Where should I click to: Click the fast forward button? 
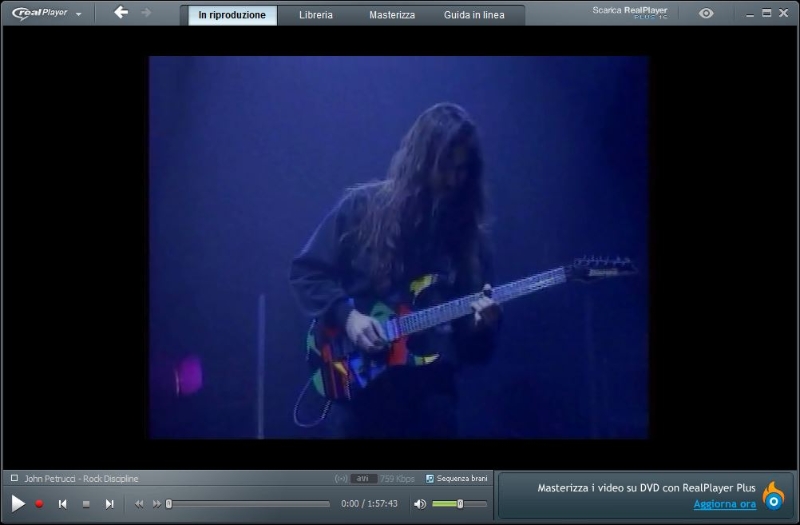(x=156, y=504)
